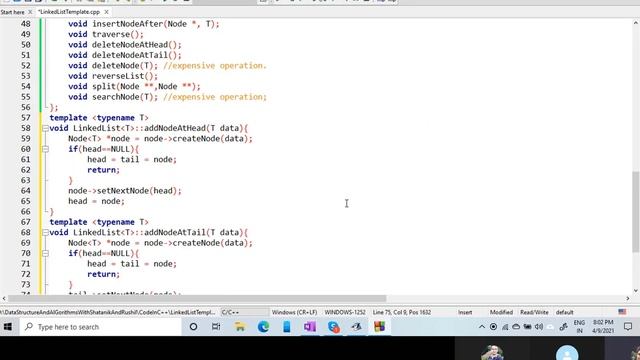Open Skype from the taskbar
The height and width of the screenshot is (360, 640).
(333, 327)
